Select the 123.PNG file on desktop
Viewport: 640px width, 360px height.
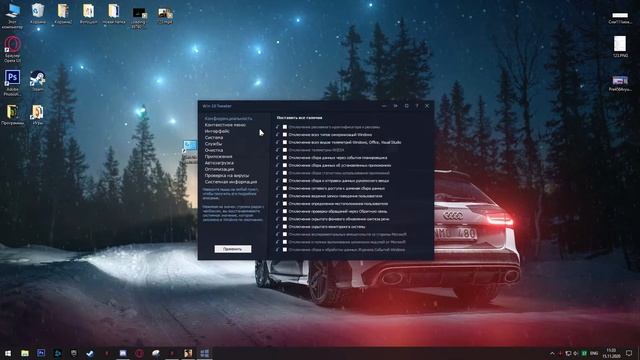tap(620, 47)
